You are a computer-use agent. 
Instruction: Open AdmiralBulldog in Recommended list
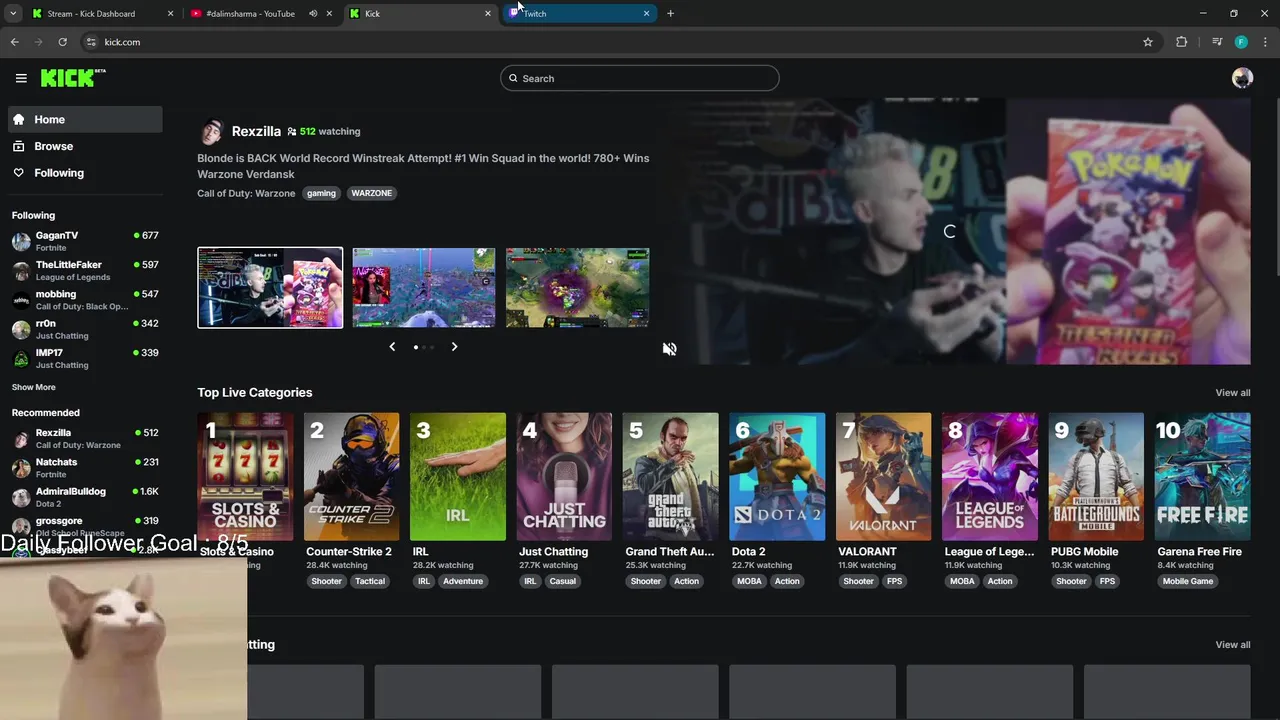(x=85, y=497)
